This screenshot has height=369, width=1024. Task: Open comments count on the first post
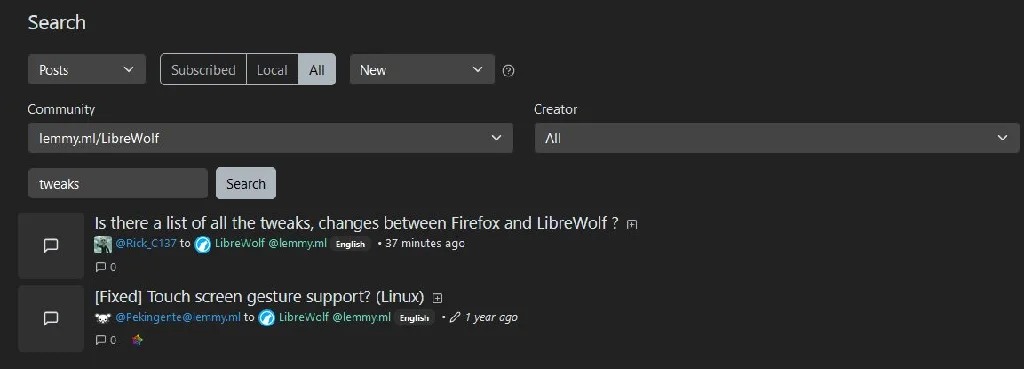tap(105, 267)
